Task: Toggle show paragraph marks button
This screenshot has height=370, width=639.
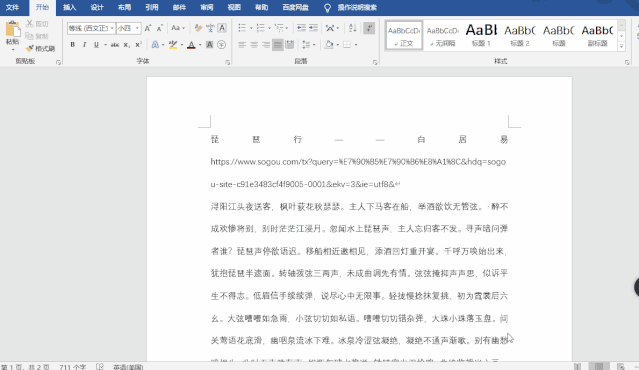Action: pyautogui.click(x=369, y=28)
